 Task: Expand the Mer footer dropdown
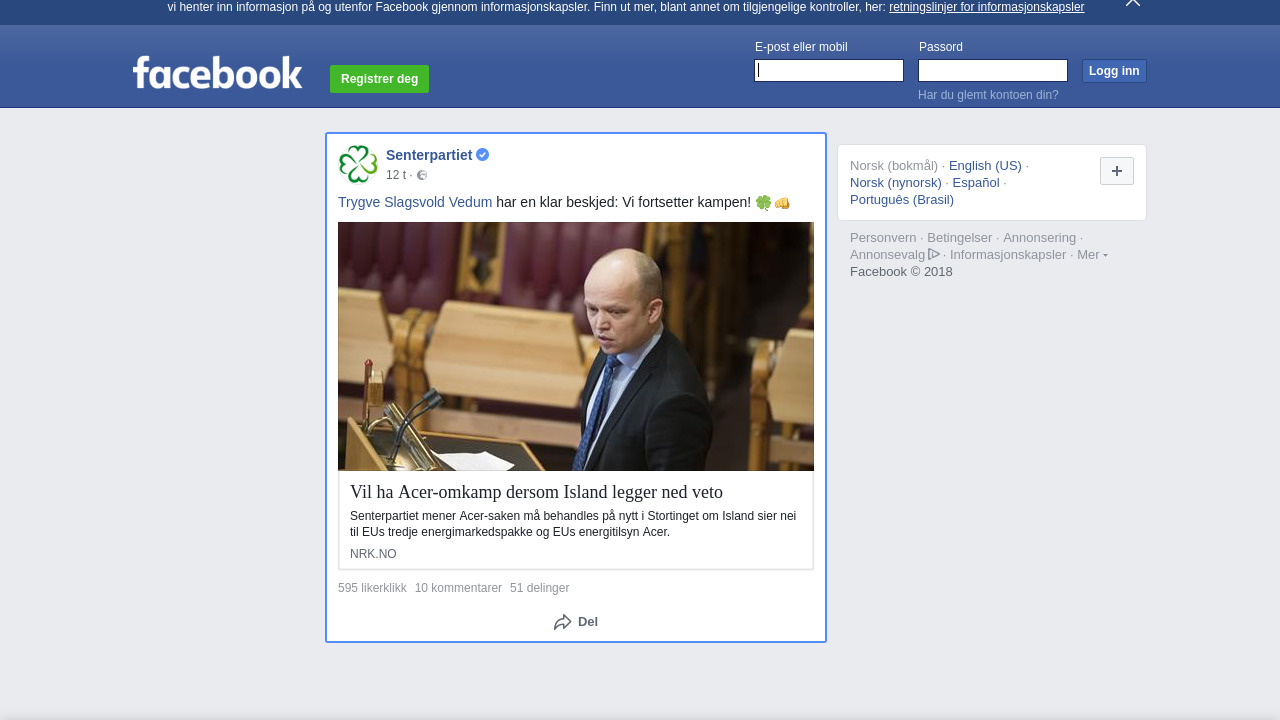pos(1092,255)
